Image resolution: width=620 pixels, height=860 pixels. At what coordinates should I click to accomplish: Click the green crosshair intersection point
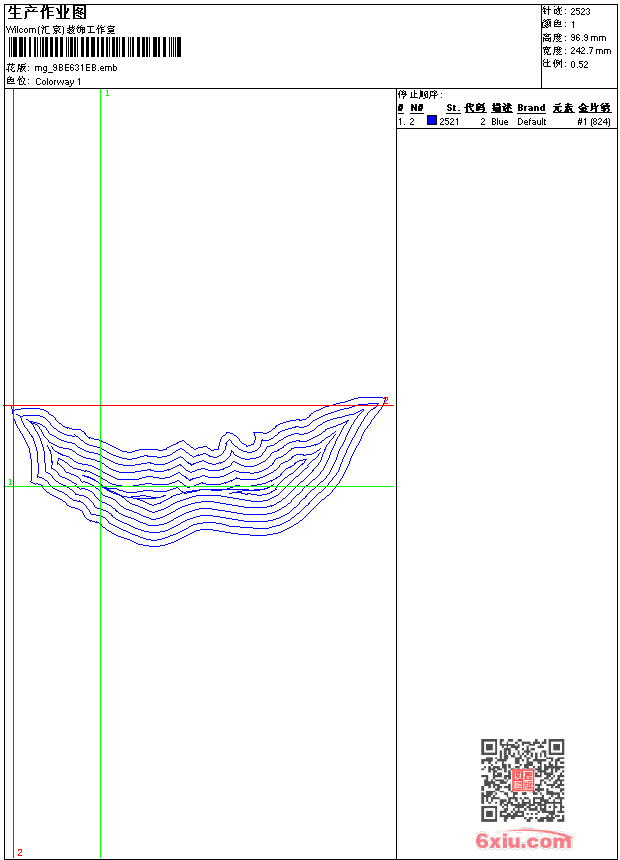coord(101,487)
